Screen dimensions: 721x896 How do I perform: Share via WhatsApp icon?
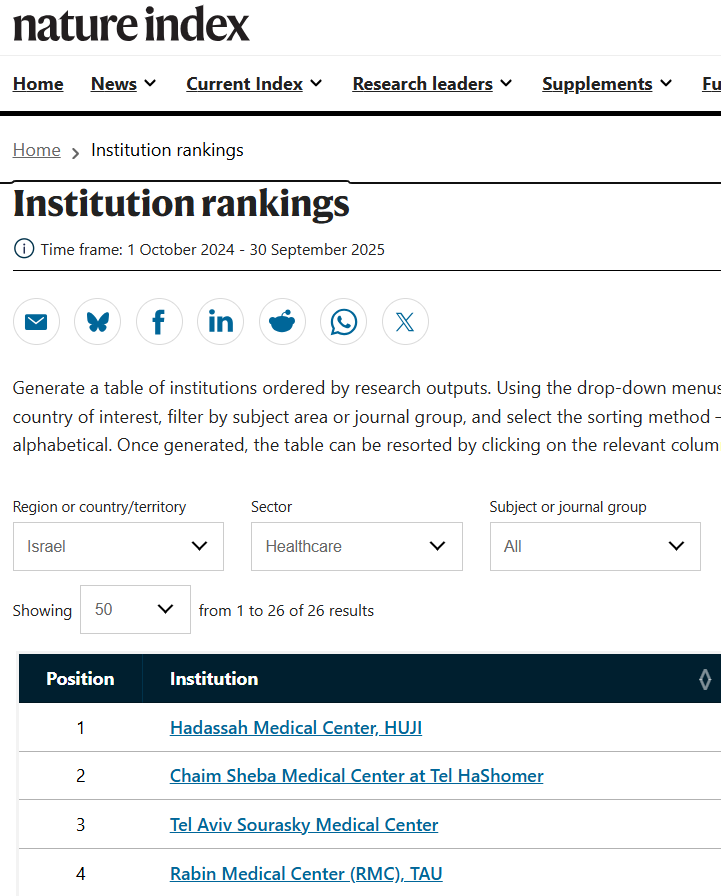click(344, 322)
